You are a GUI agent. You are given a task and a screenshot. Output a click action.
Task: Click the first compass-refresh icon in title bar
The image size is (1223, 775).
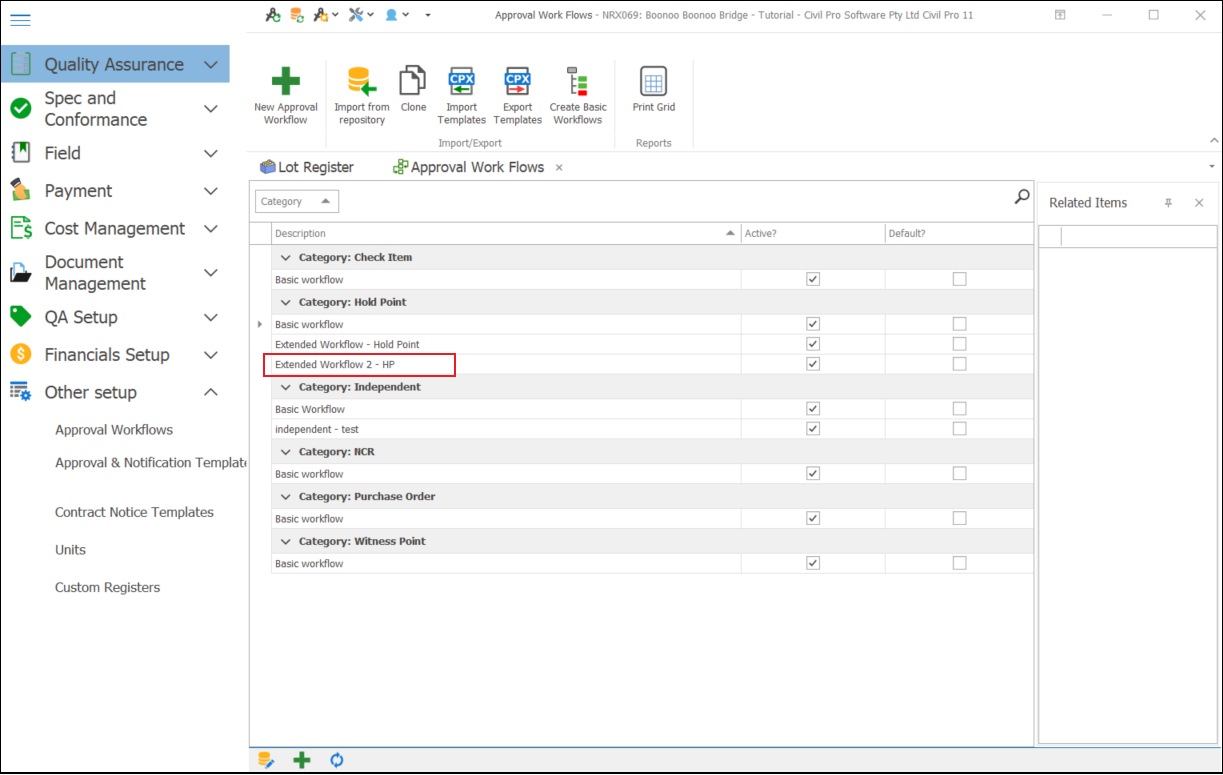(x=272, y=15)
